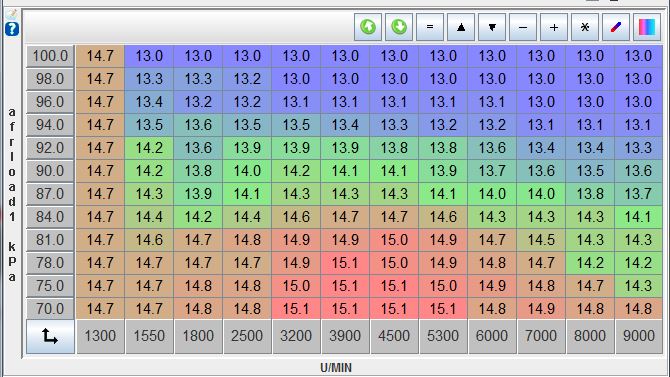The width and height of the screenshot is (670, 377).
Task: Click the notepad icon above help
Action: [x=12, y=14]
